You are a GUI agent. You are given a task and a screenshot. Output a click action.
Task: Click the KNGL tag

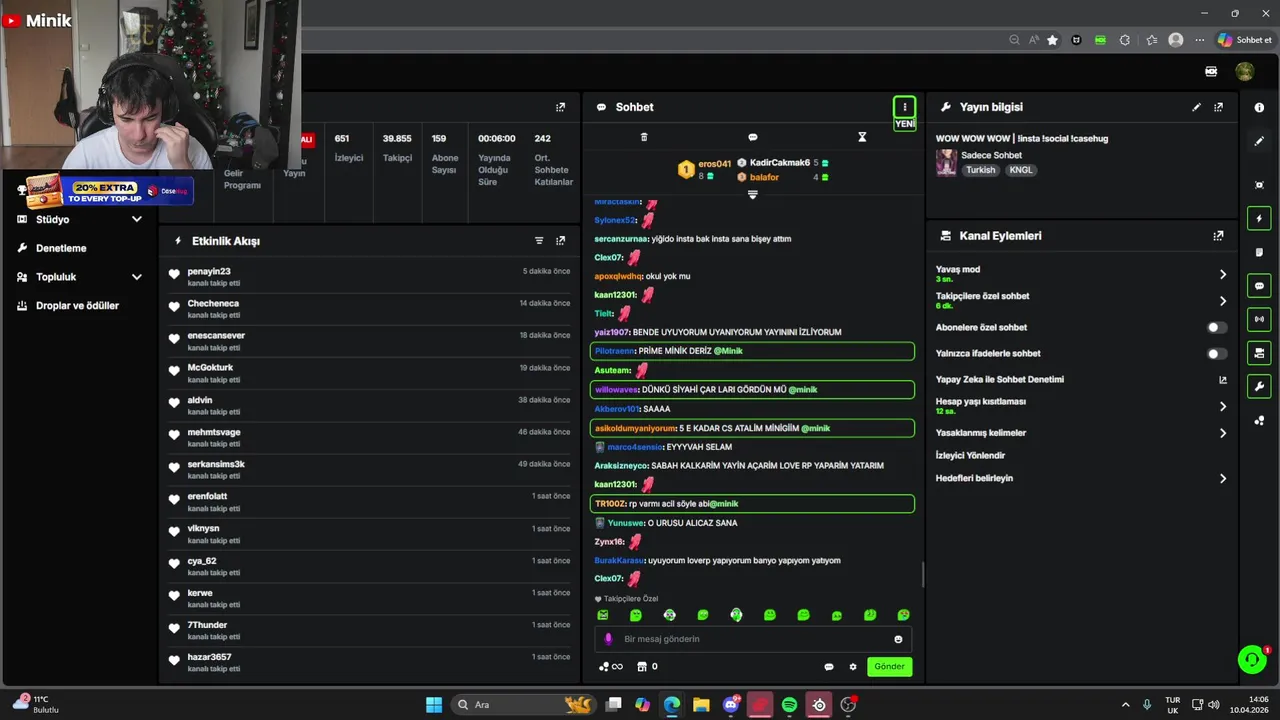tap(1021, 170)
